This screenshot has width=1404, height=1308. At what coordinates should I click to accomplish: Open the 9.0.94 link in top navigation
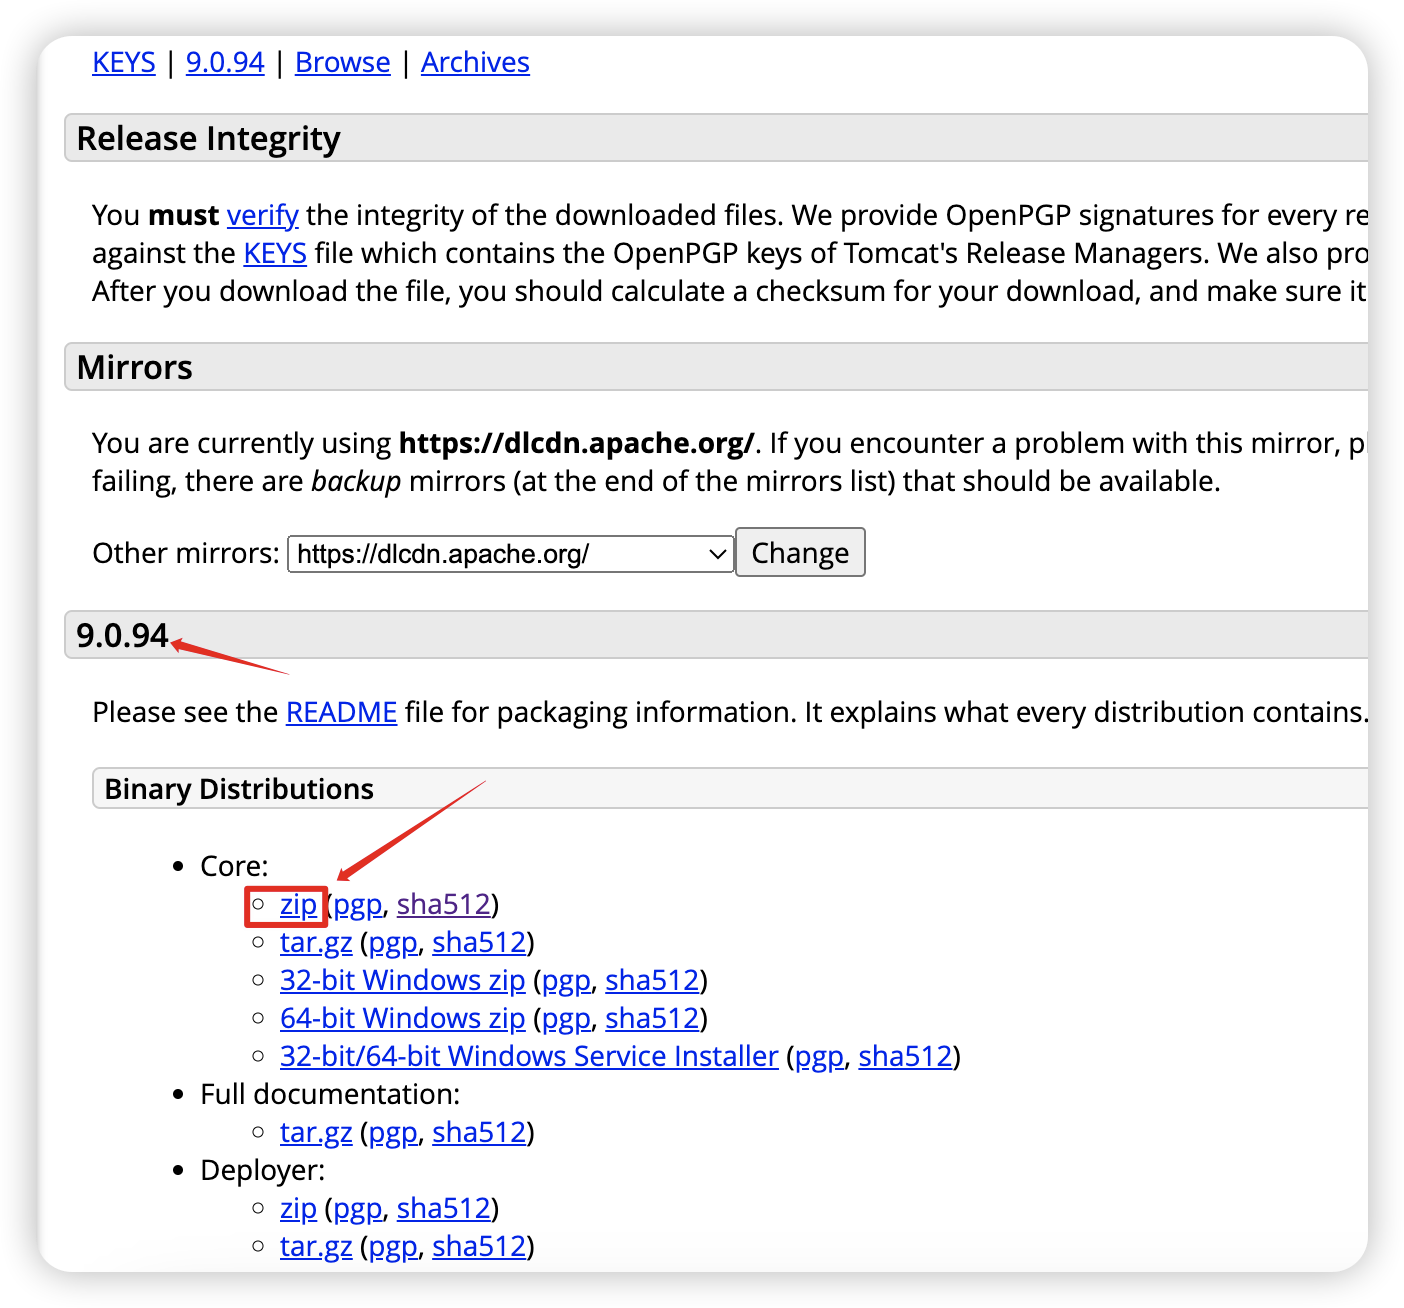coord(225,62)
